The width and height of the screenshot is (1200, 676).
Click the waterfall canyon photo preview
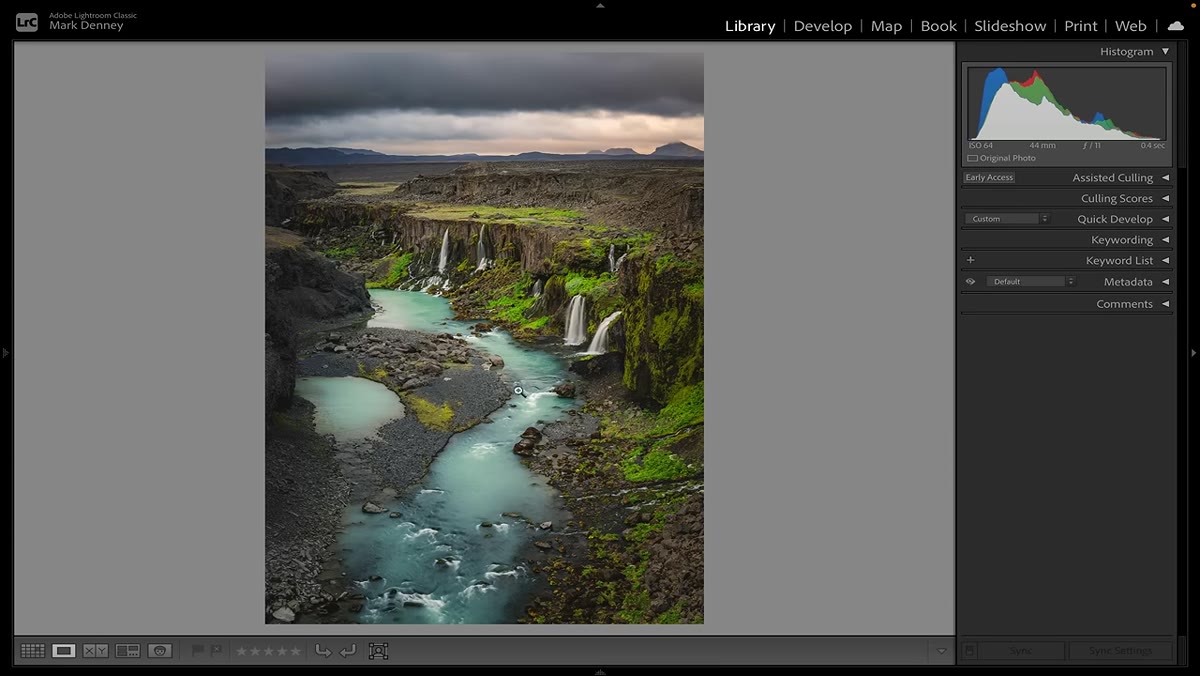(484, 338)
